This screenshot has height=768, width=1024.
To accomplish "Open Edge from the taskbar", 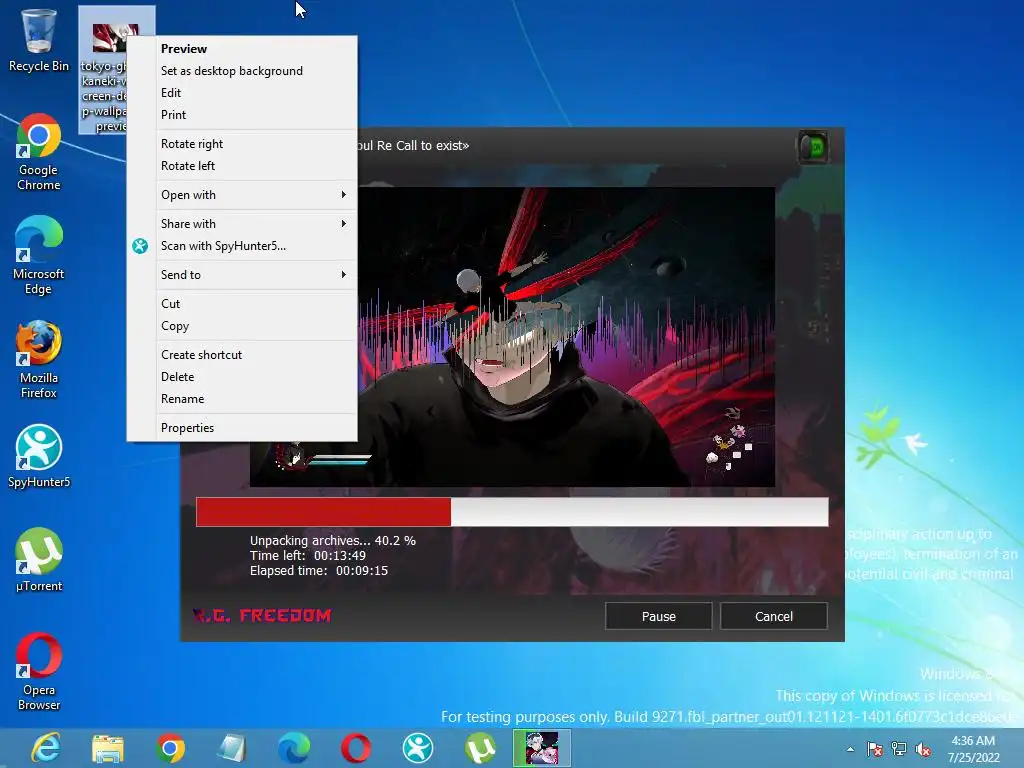I will (294, 748).
